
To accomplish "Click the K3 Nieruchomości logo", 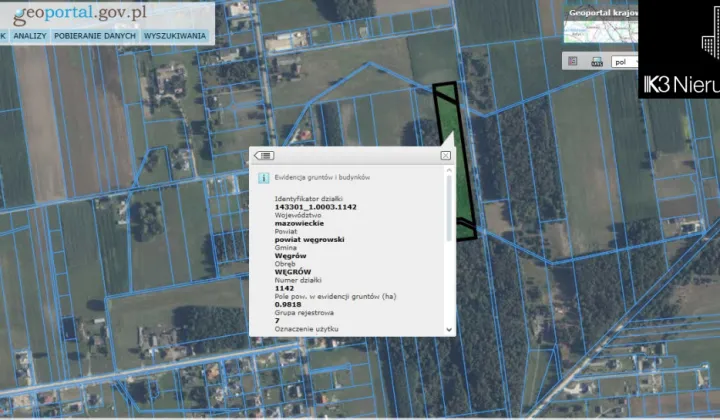I will (x=679, y=50).
